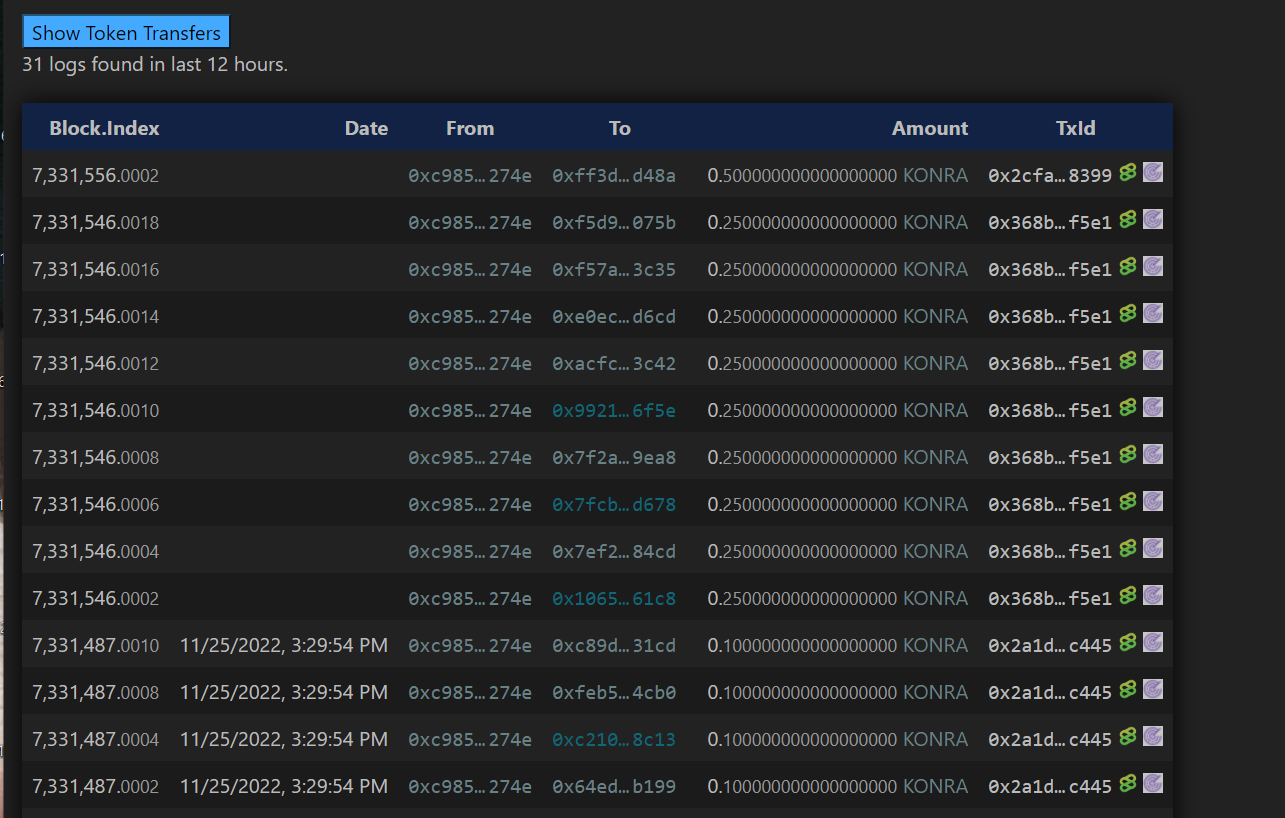Click the Block.Index column header
This screenshot has height=818, width=1285.
pos(104,128)
